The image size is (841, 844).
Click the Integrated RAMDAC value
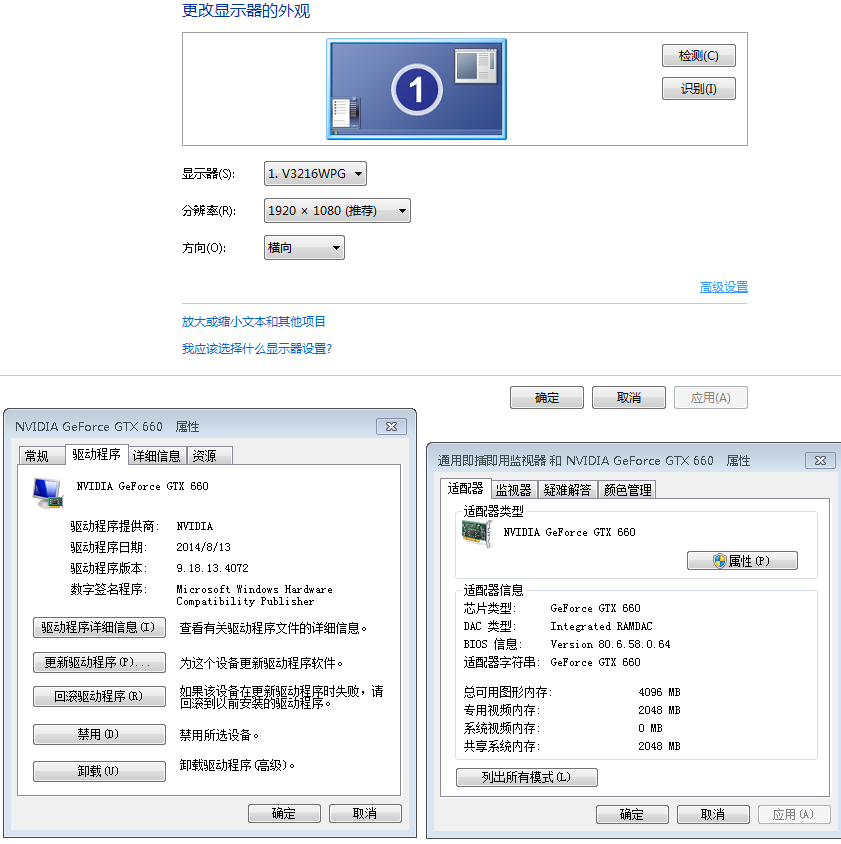pyautogui.click(x=601, y=626)
